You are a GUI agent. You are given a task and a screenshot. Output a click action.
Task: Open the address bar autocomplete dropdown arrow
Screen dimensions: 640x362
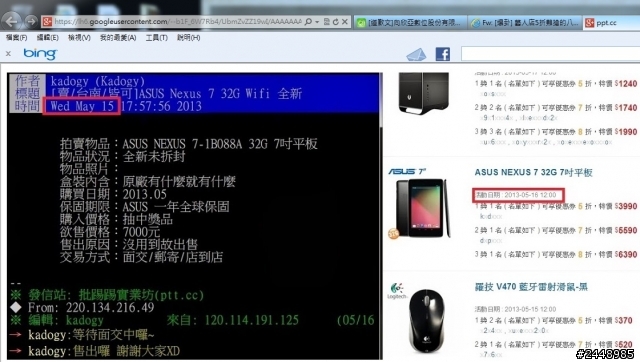pyautogui.click(x=317, y=22)
